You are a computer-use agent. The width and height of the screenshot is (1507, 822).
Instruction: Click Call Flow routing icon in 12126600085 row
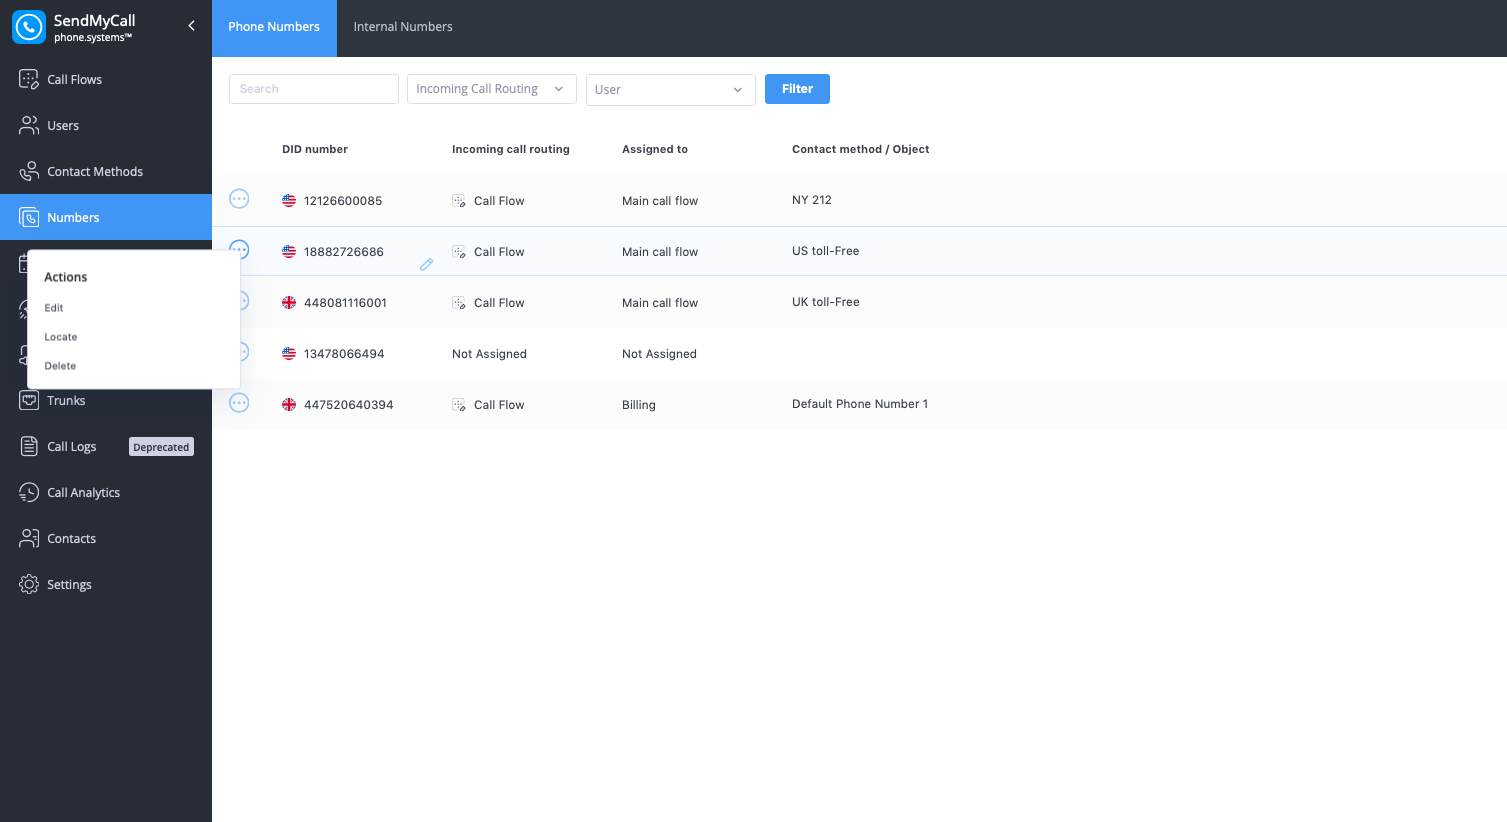pyautogui.click(x=459, y=201)
